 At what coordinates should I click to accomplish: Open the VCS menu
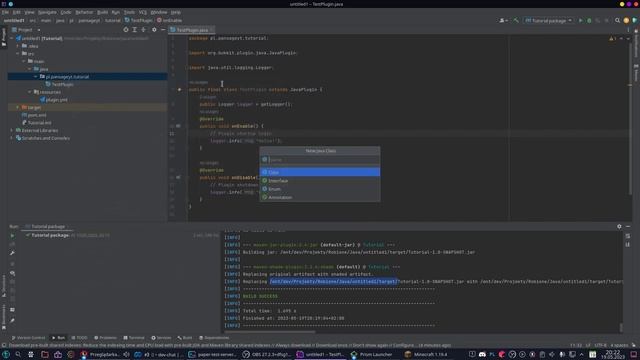(x=142, y=12)
